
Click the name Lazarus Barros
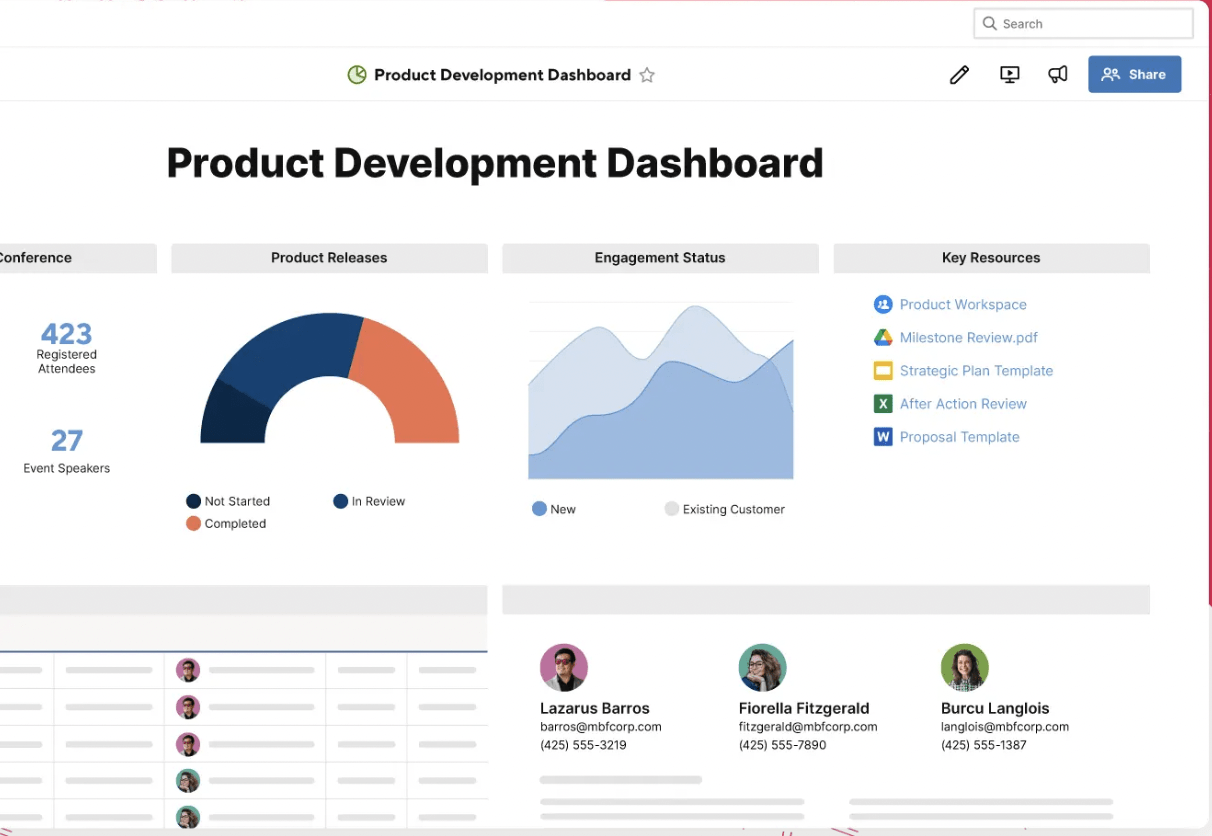(595, 708)
